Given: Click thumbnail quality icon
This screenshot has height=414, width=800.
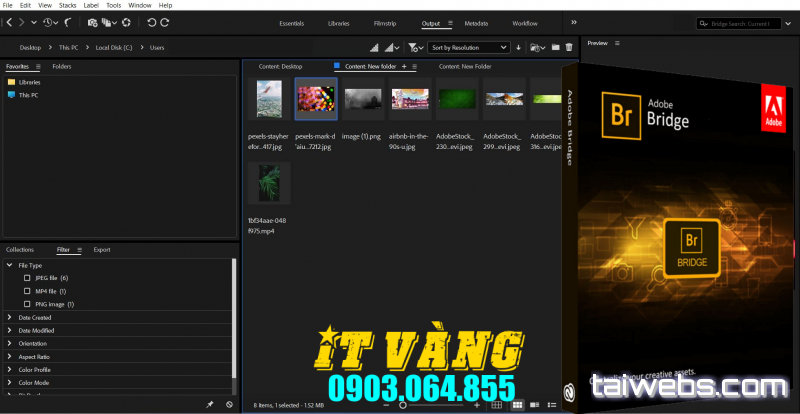Looking at the screenshot, I should pos(374,47).
